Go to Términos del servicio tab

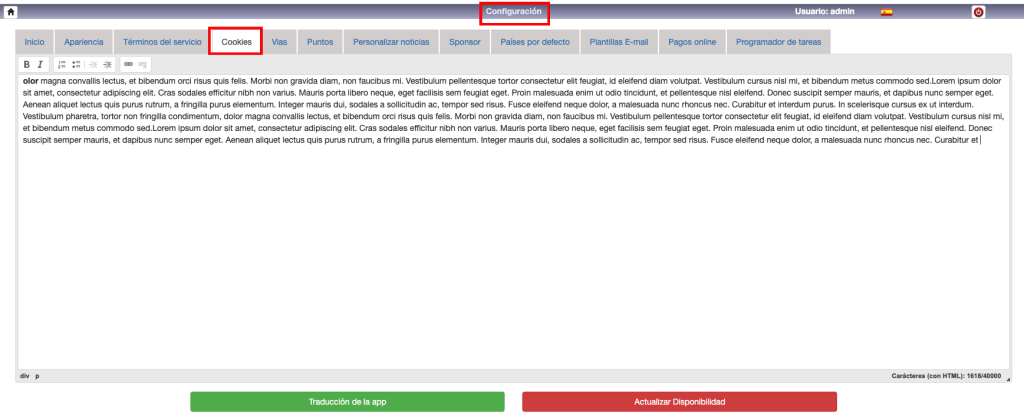161,42
